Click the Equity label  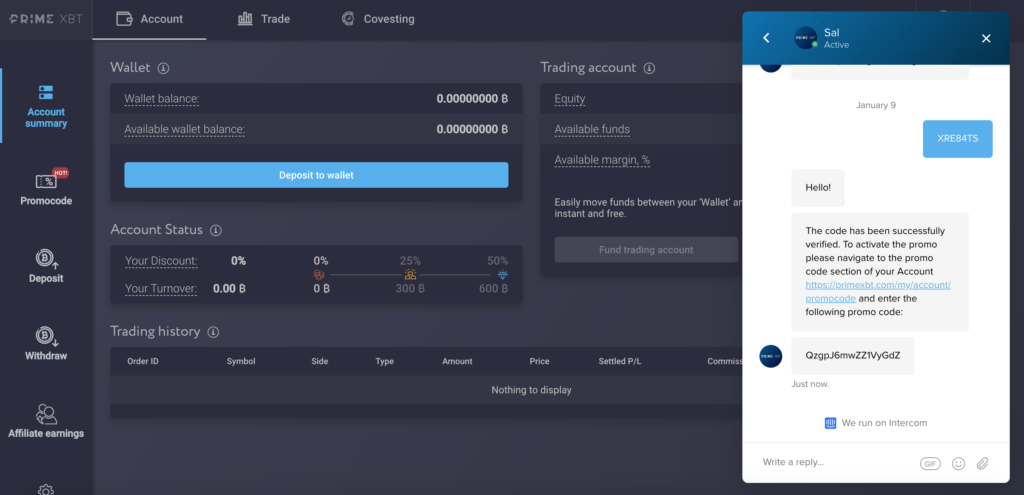pos(569,99)
